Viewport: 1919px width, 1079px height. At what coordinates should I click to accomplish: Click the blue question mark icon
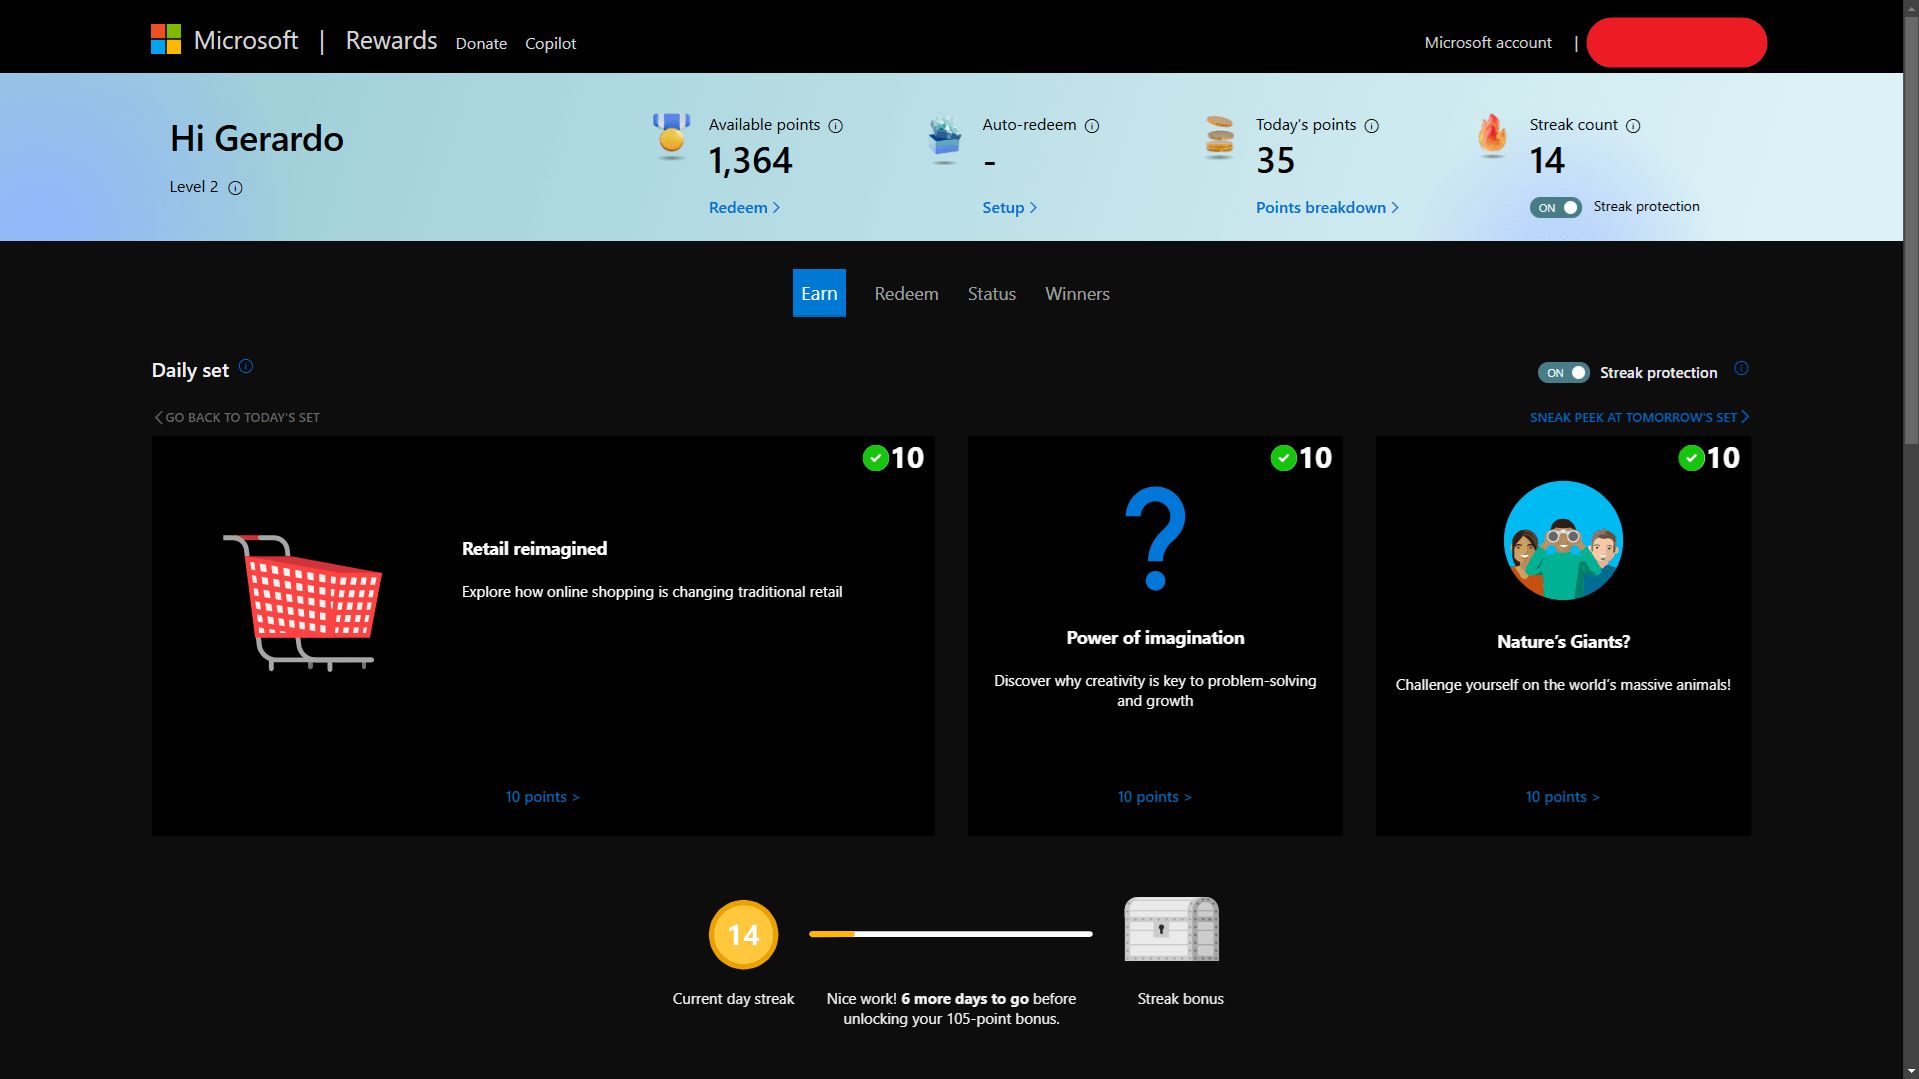tap(1155, 538)
